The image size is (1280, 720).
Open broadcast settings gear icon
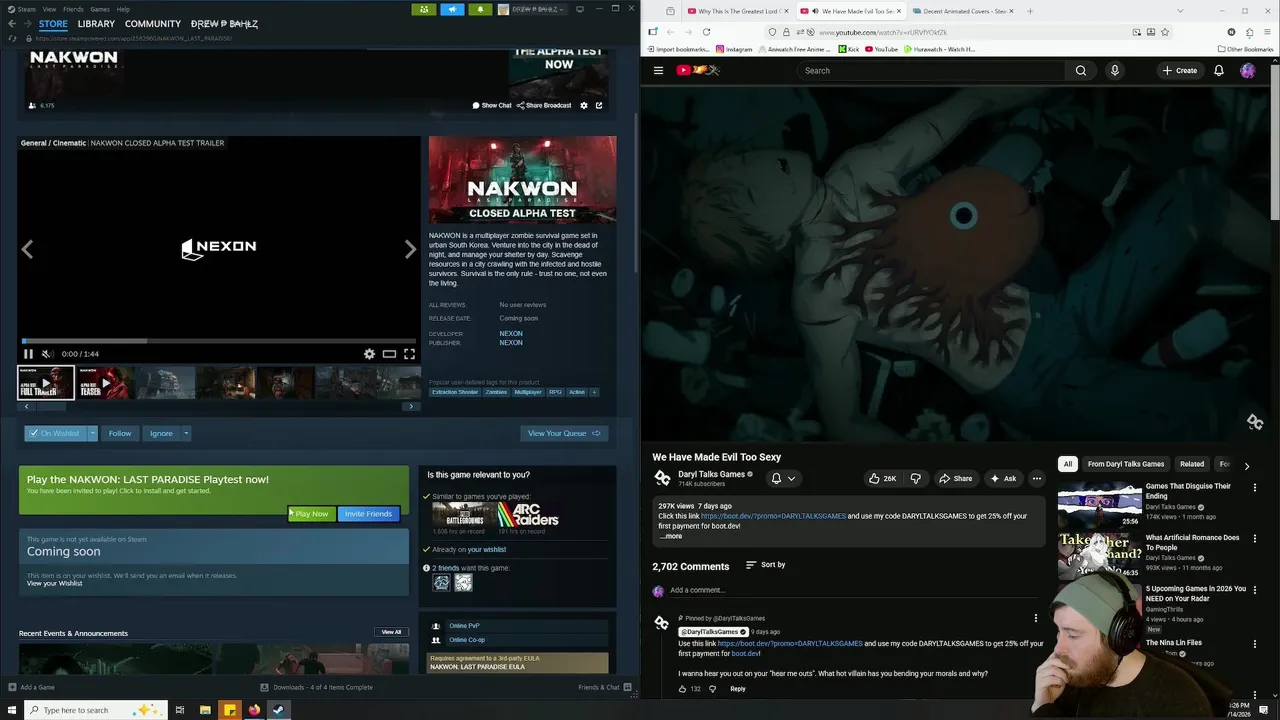tap(584, 105)
